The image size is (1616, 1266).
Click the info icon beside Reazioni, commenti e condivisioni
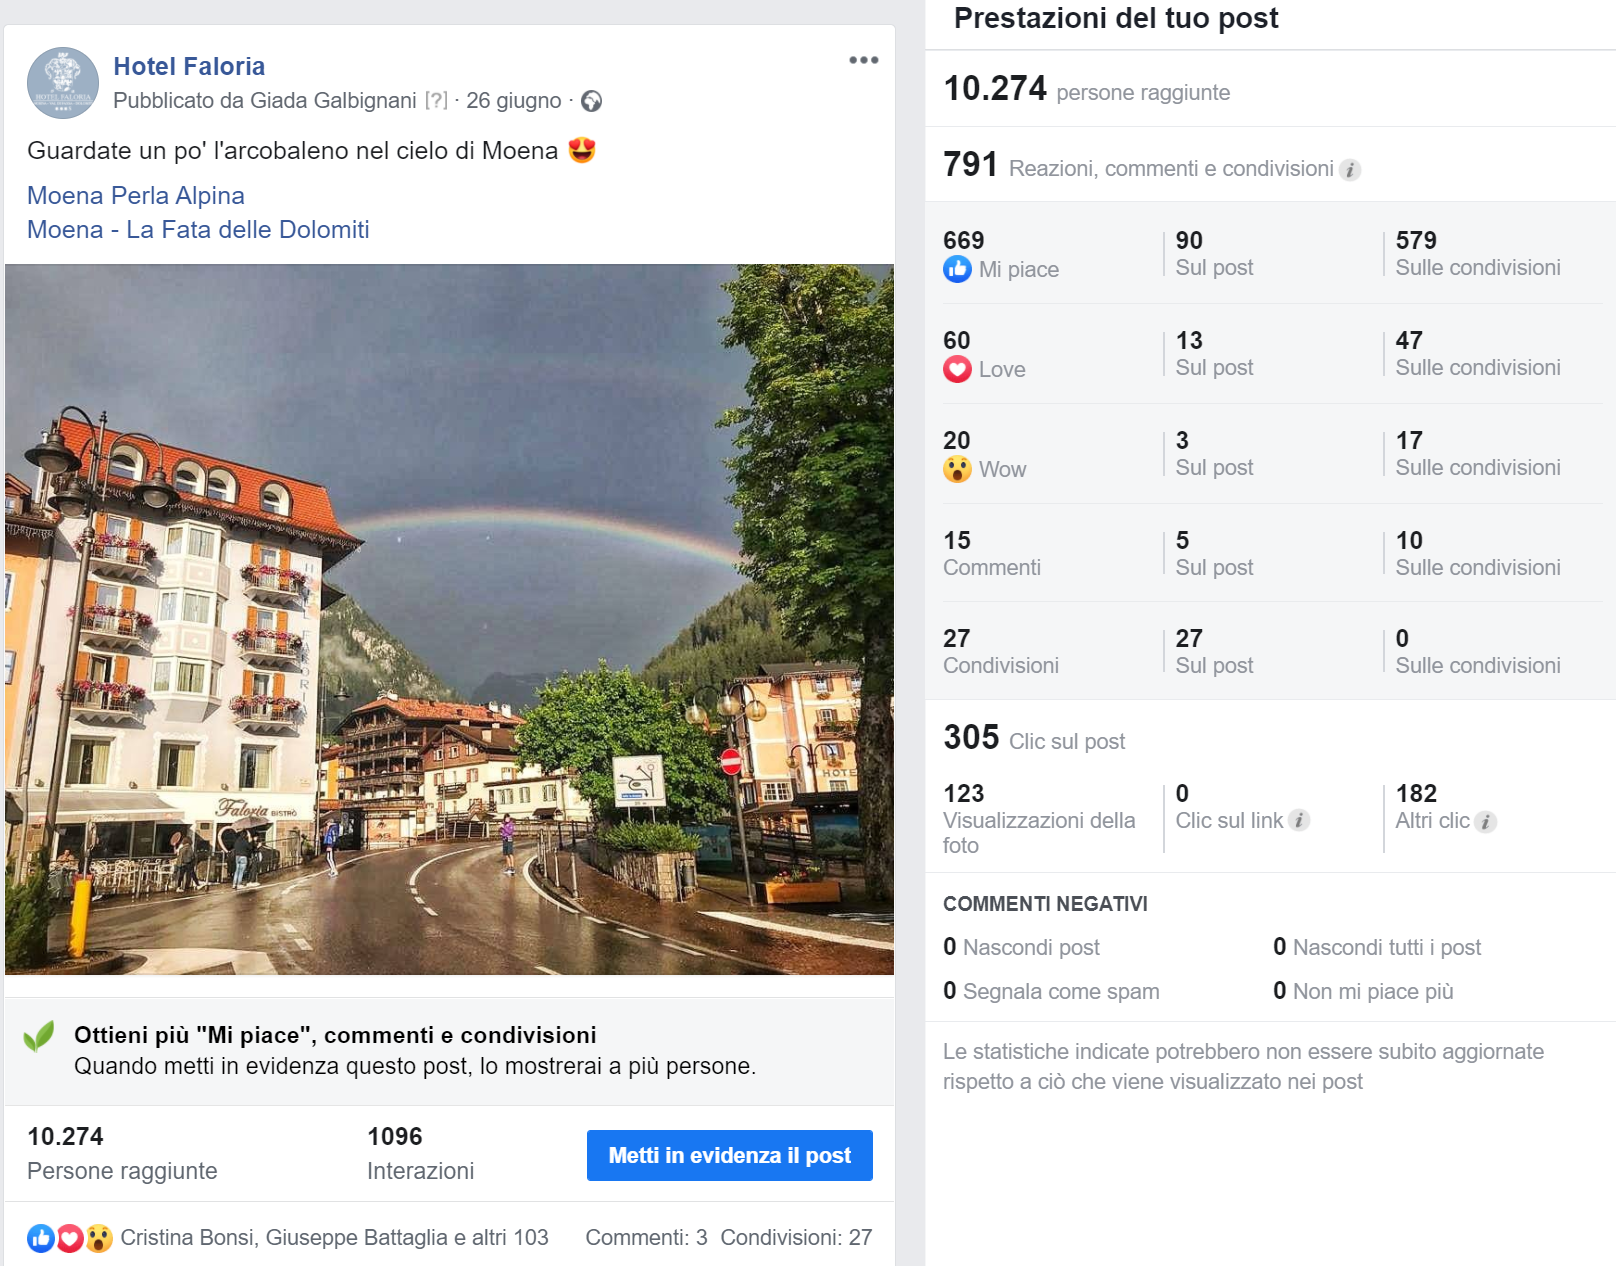tap(1350, 170)
